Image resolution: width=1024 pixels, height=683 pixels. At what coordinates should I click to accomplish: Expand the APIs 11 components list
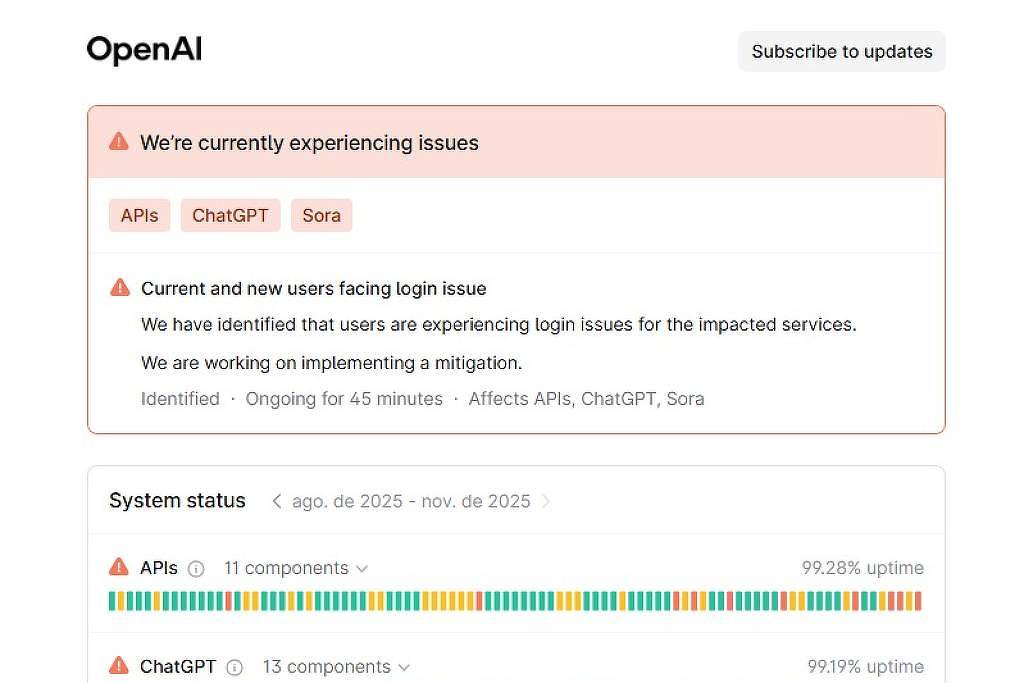(x=295, y=568)
